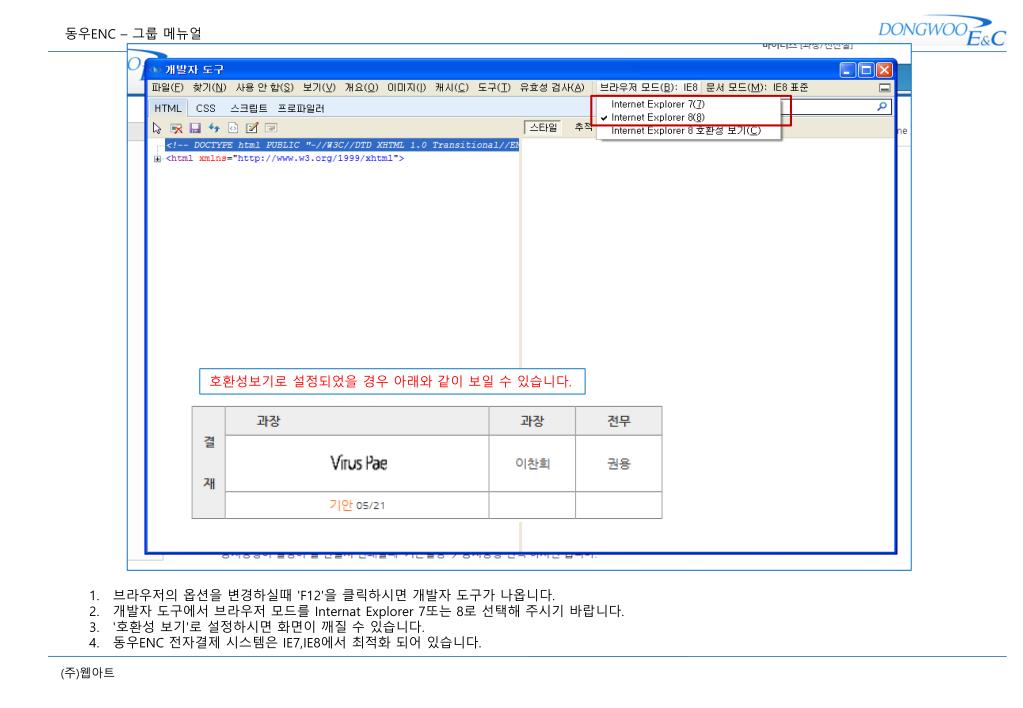
Task: Close the 개발자 도구 window
Action: point(884,70)
